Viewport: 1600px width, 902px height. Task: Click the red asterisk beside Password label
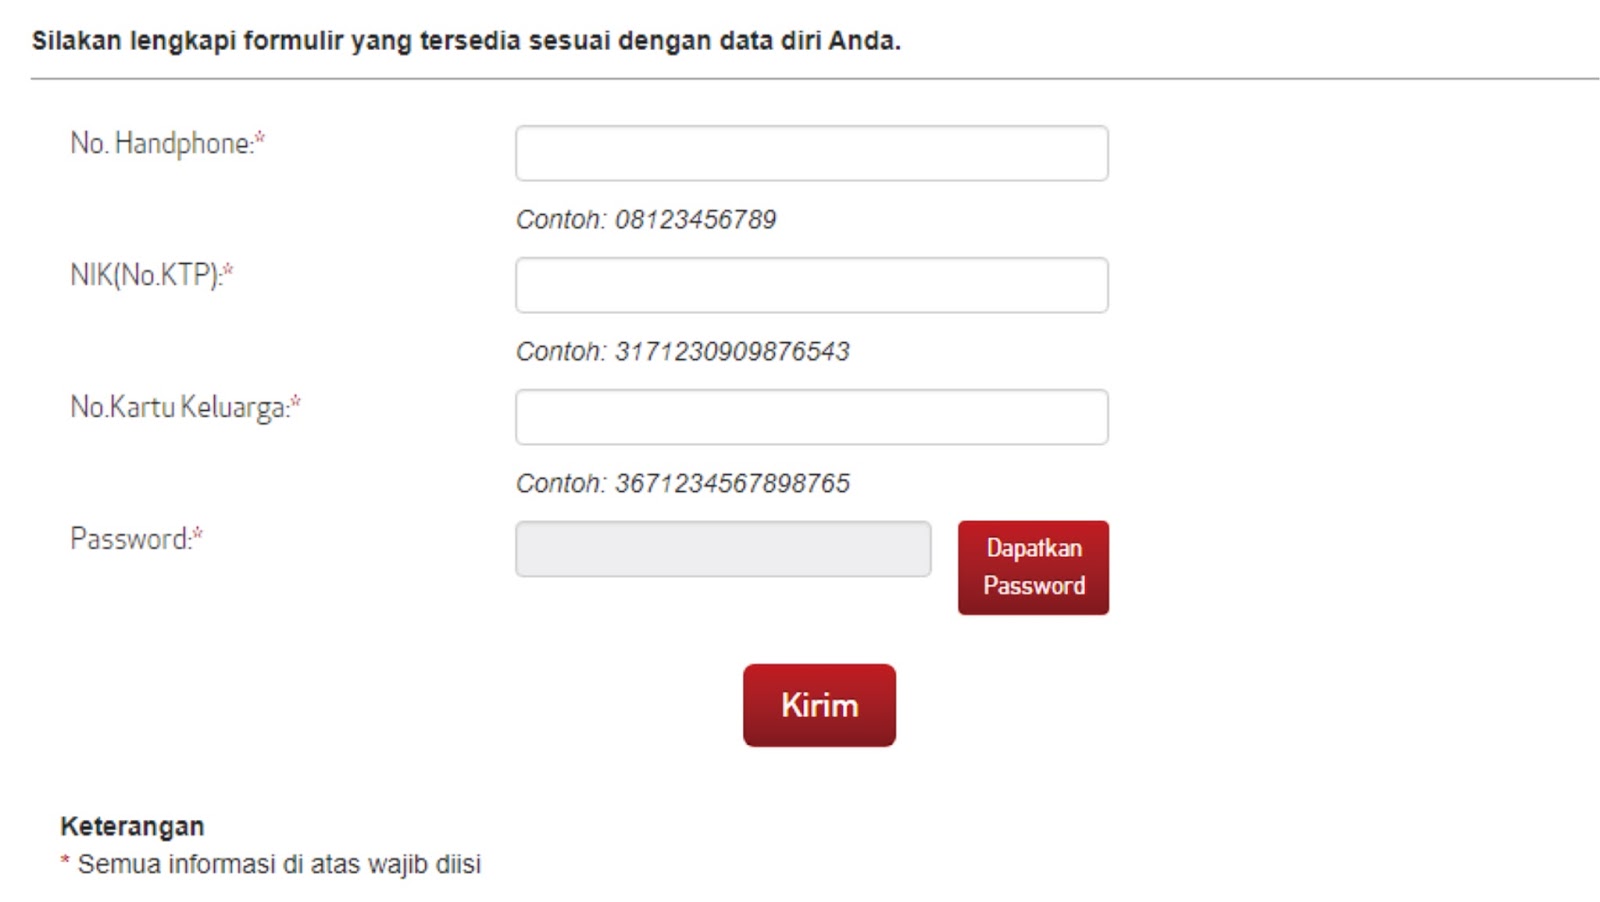(x=198, y=534)
